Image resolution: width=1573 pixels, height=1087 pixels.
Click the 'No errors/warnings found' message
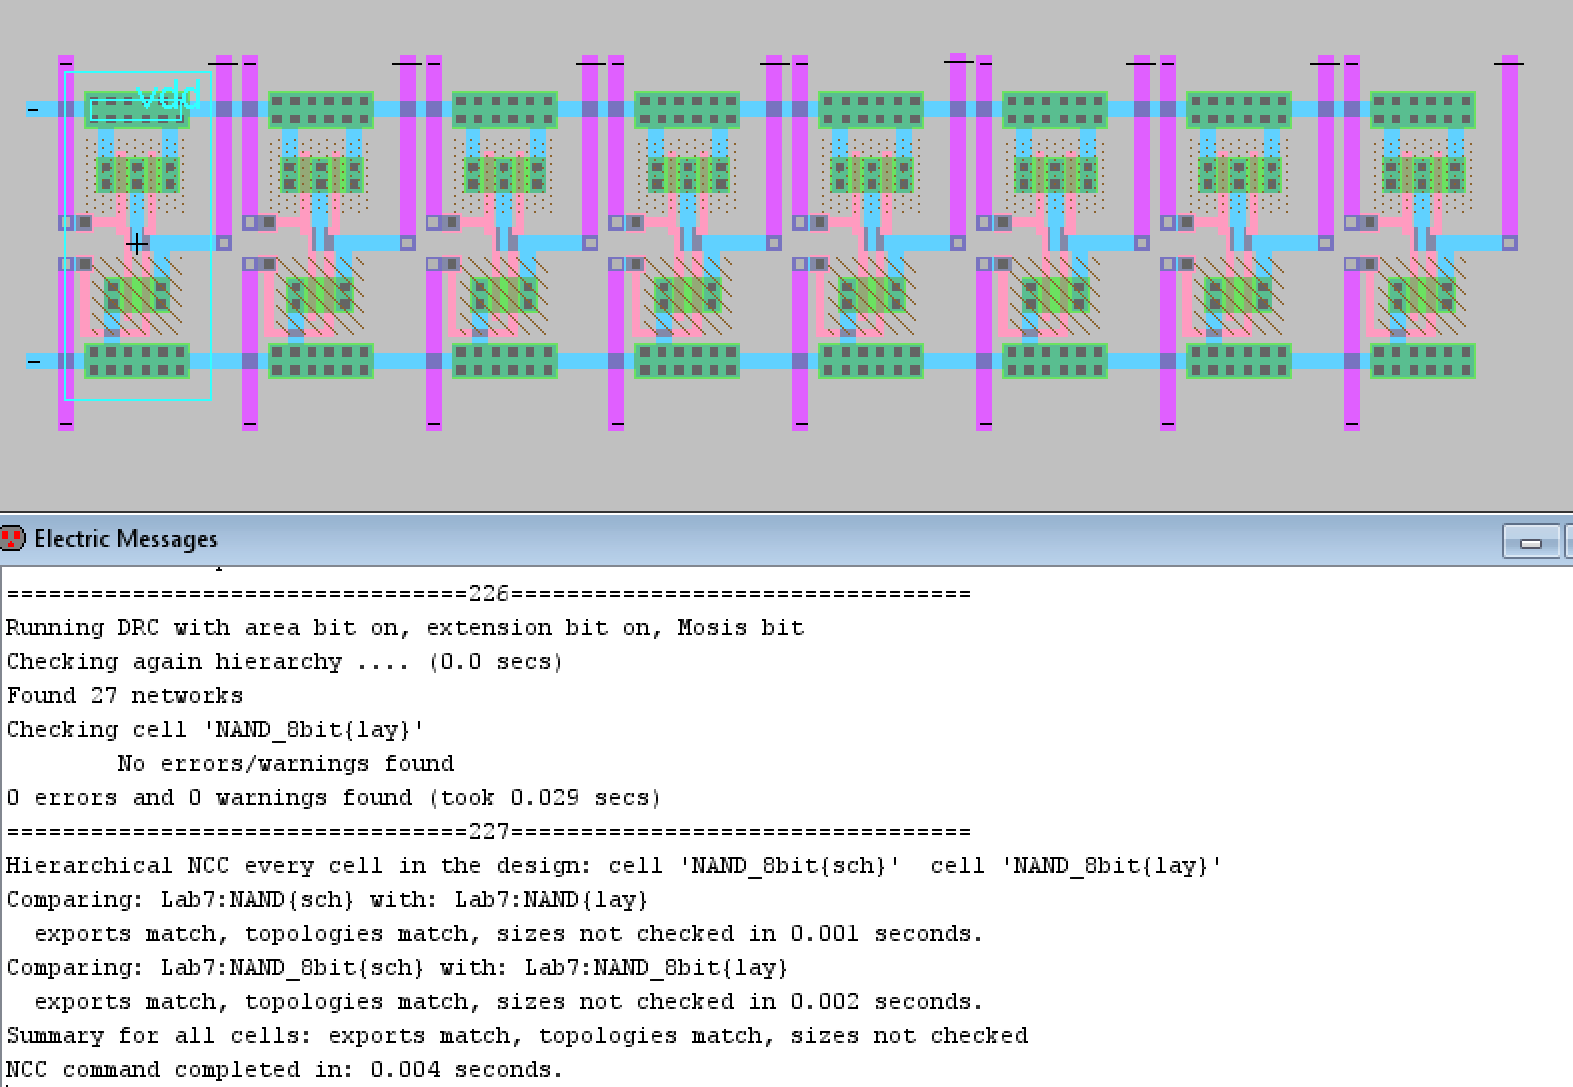tap(285, 763)
